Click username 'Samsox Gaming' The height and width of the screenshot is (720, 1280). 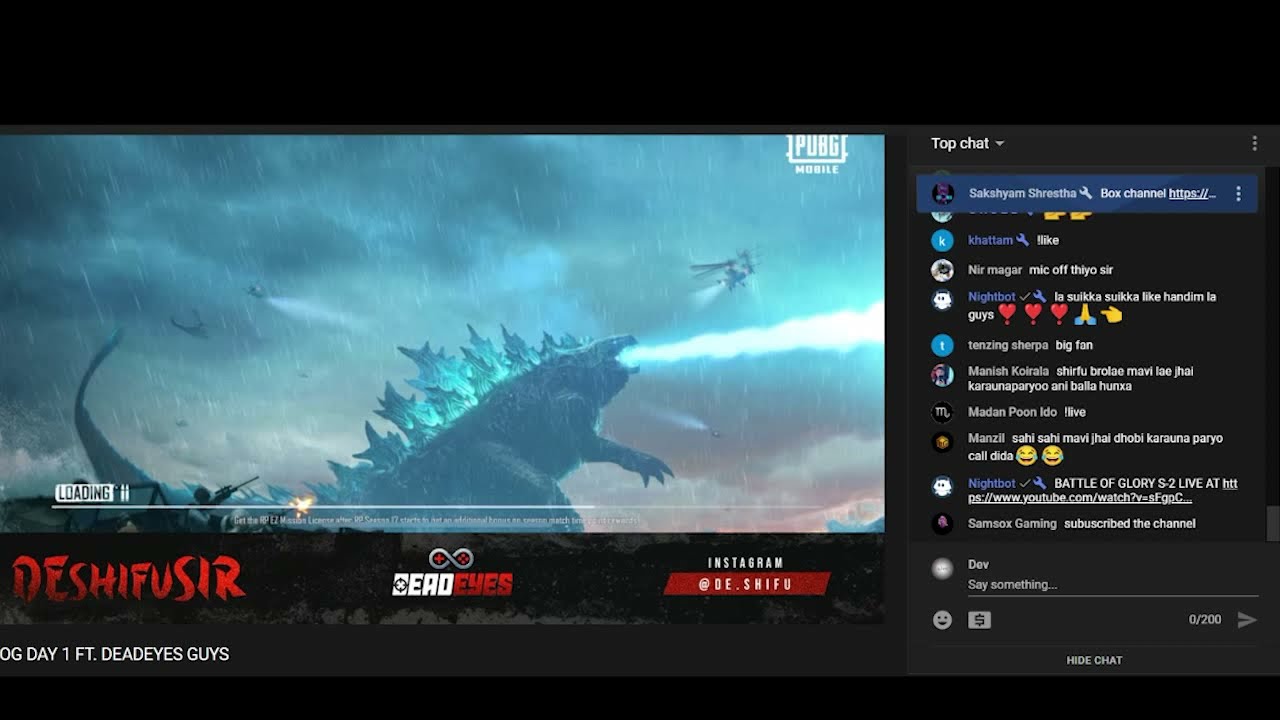pos(1011,523)
